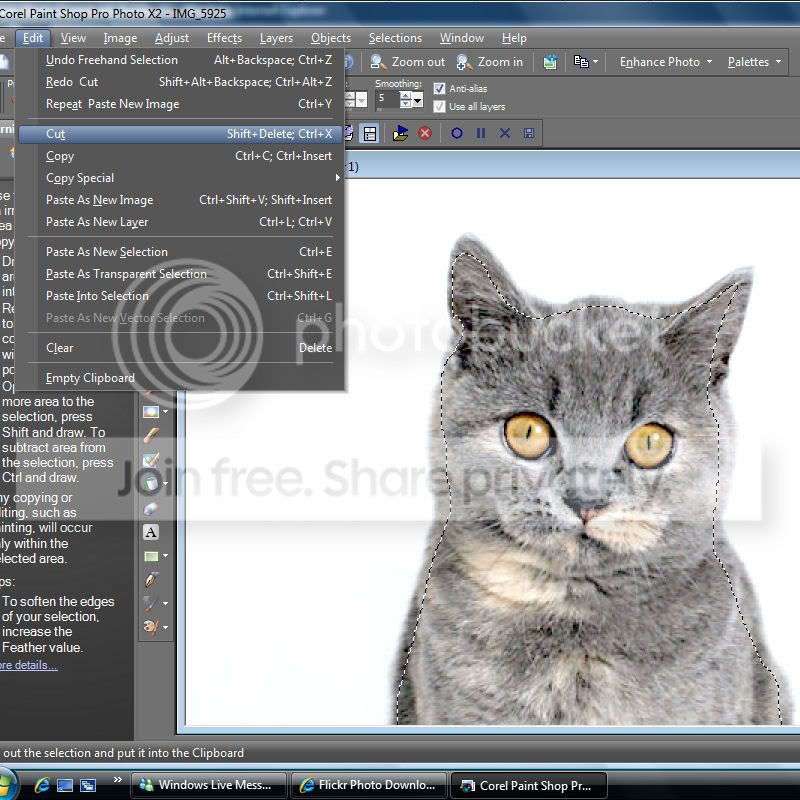Select Paste As New Layer
Screen dimensions: 800x800
[x=97, y=222]
